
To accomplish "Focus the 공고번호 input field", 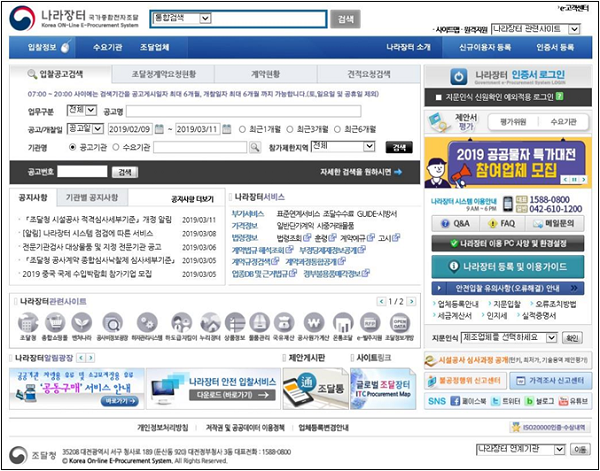I will pyautogui.click(x=82, y=171).
